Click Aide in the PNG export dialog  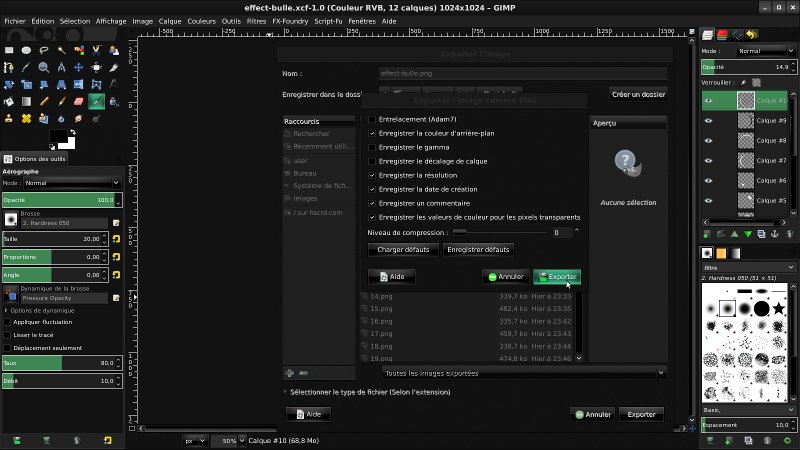[391, 277]
